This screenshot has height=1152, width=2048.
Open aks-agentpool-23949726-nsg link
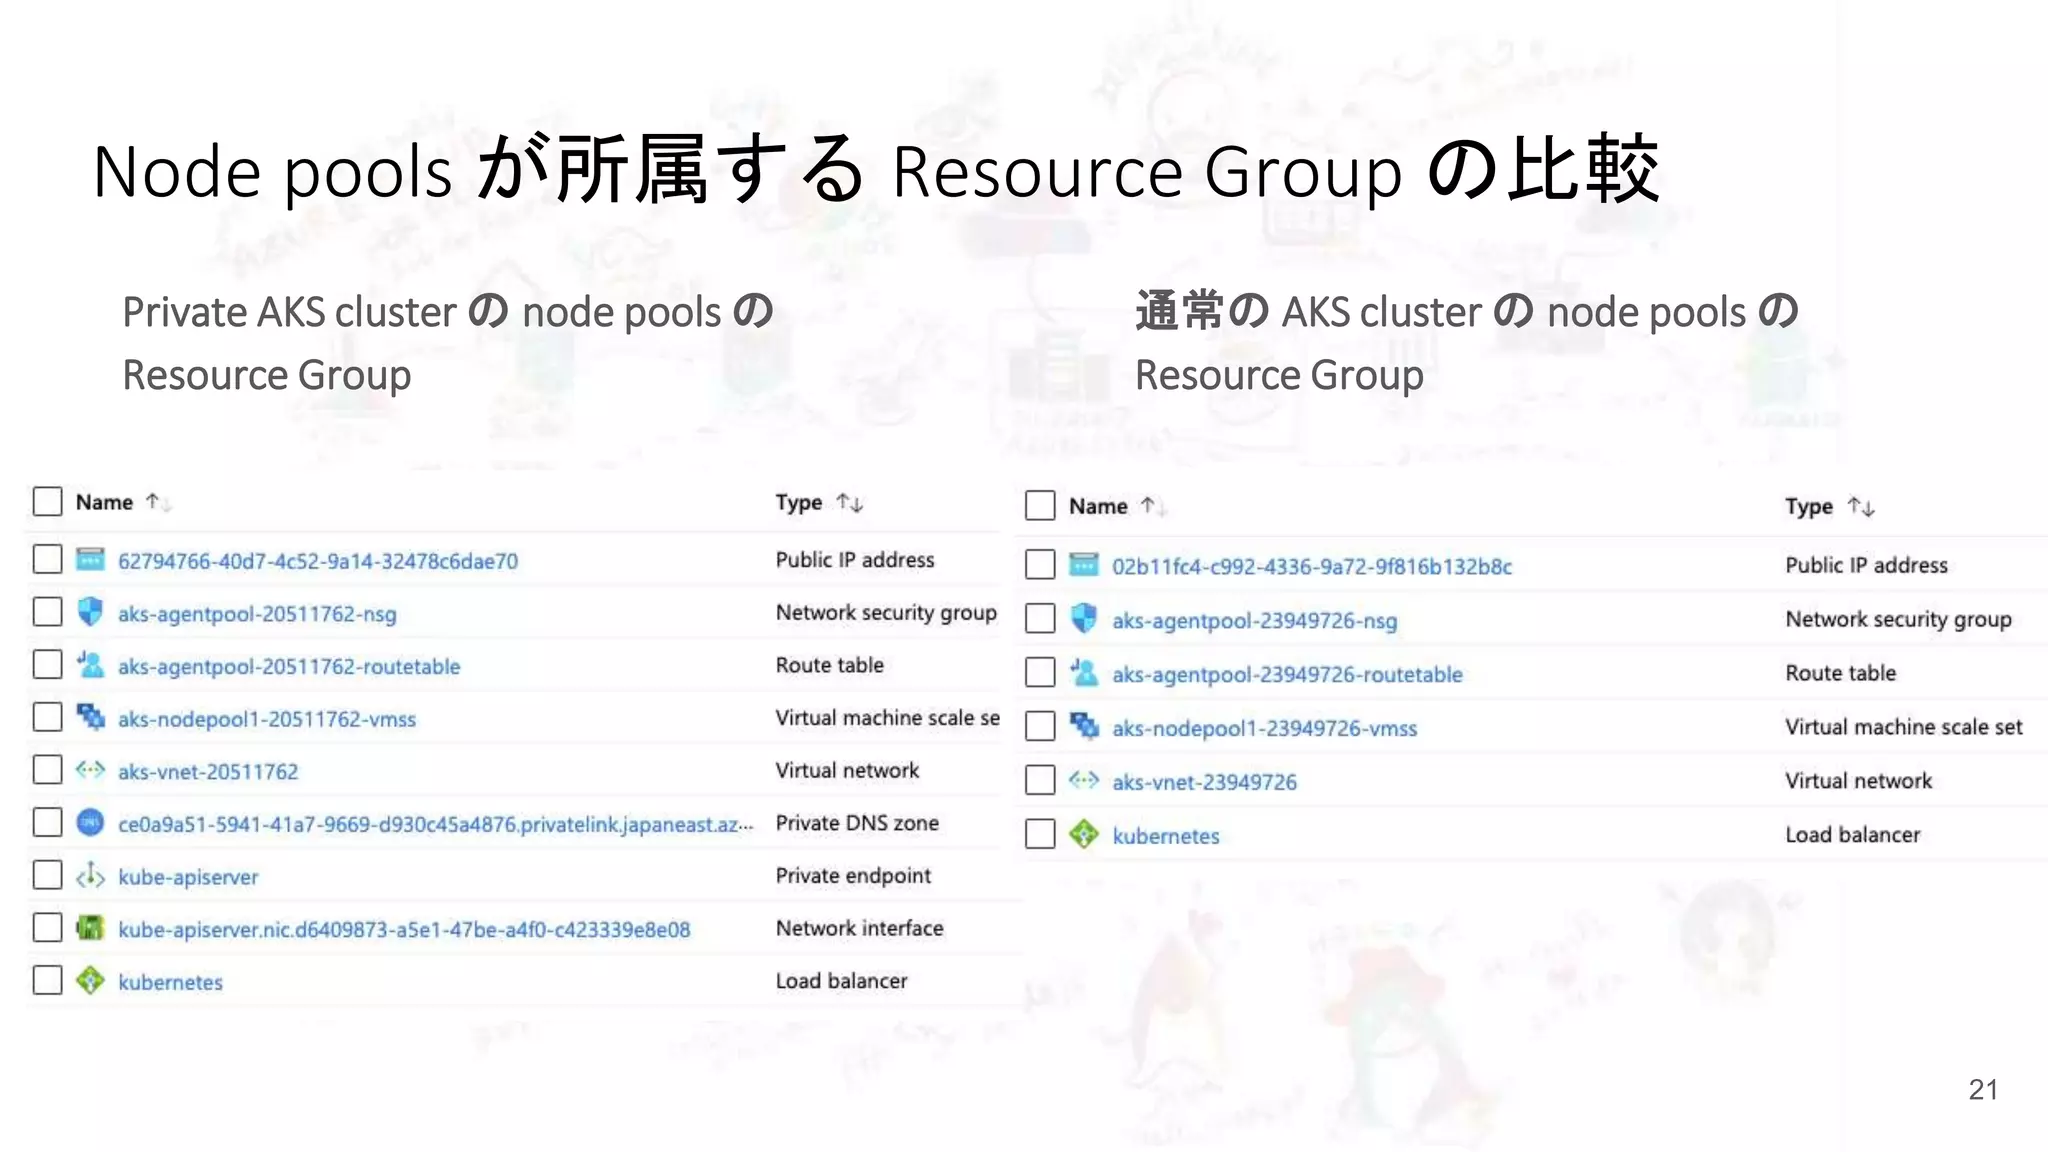[x=1255, y=621]
